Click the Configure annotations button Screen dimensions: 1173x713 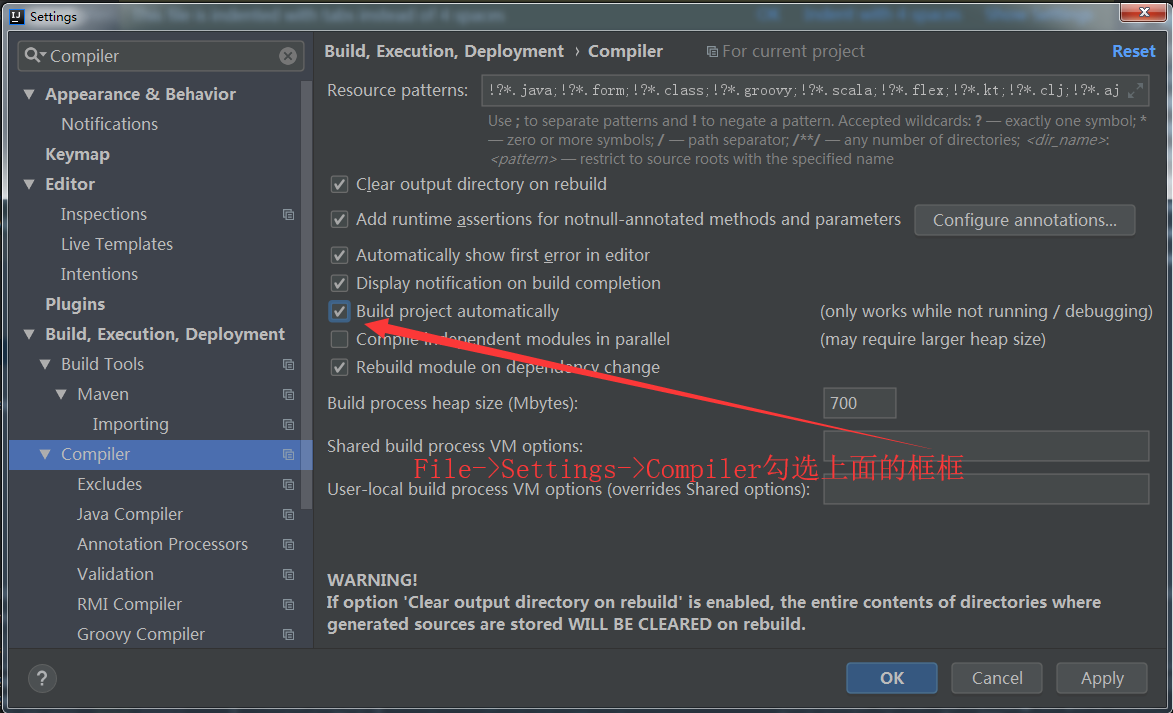coord(1024,220)
